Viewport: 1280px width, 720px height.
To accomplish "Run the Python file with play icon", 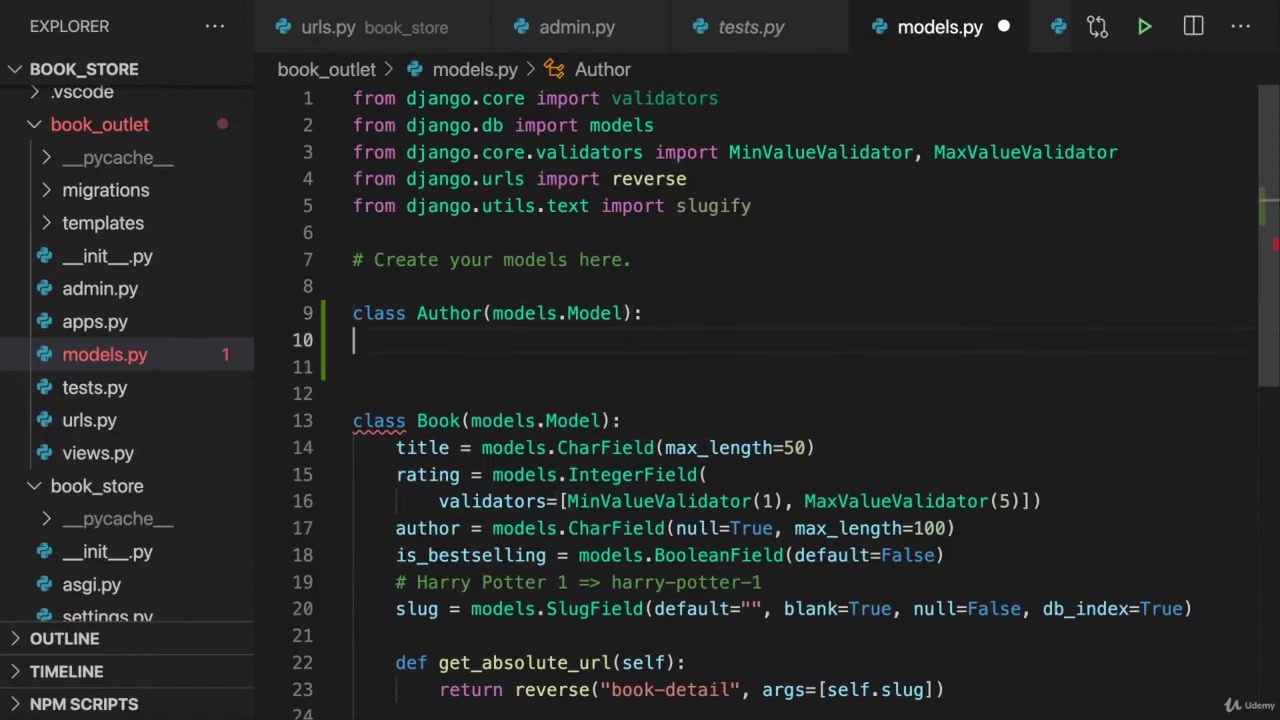I will point(1144,27).
